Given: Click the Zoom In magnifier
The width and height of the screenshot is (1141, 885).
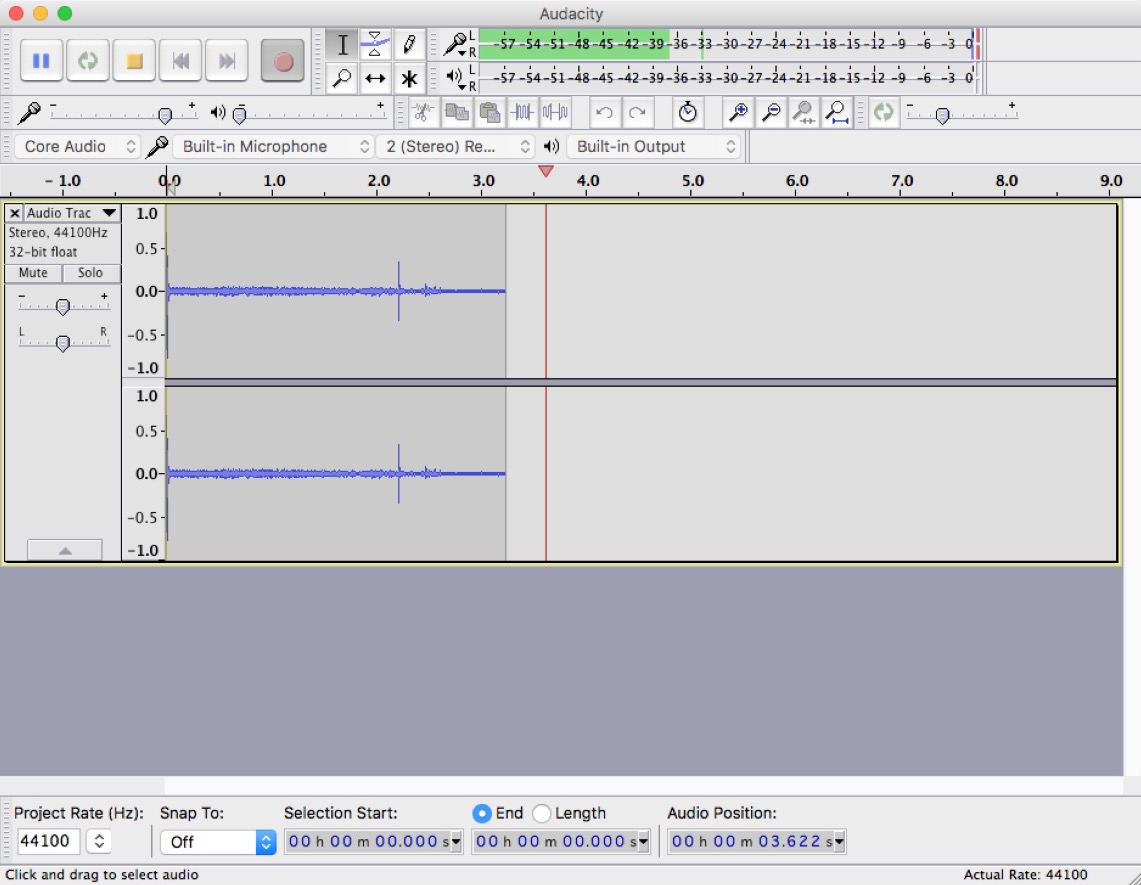Looking at the screenshot, I should [x=738, y=113].
